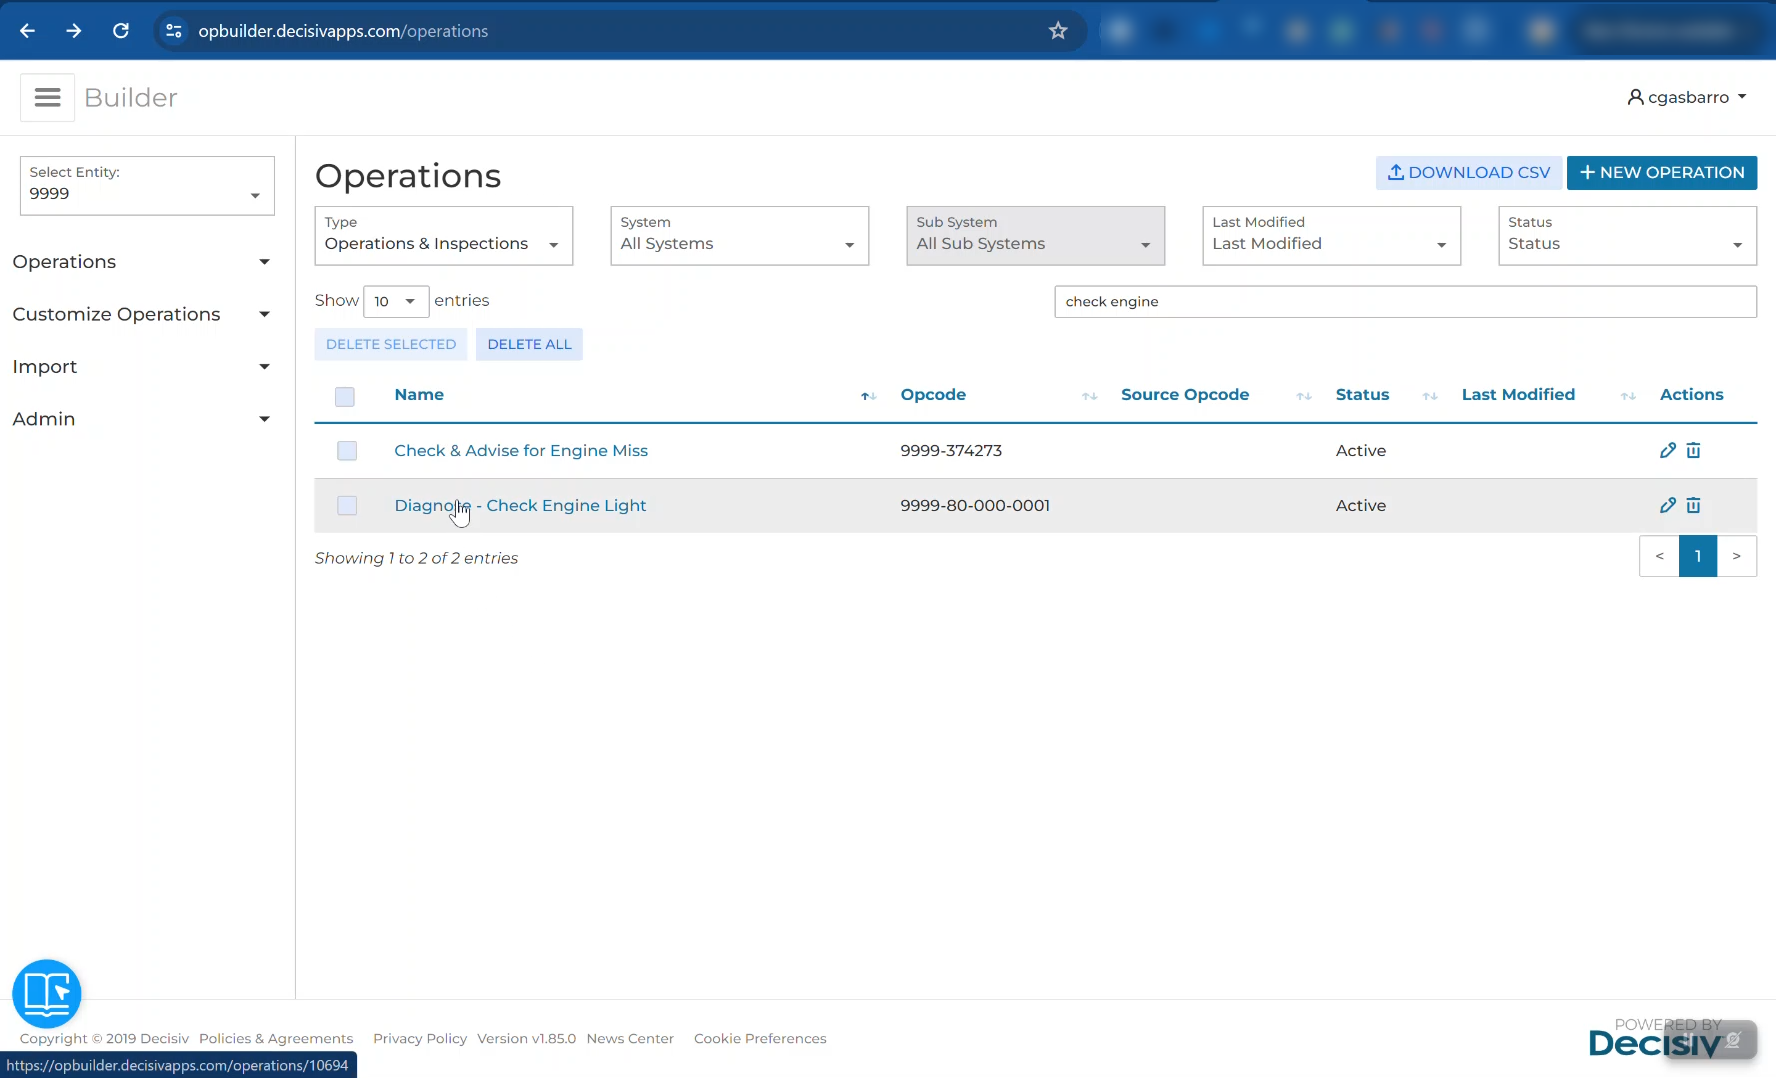Edit the Check & Advise for Engine Miss operation
This screenshot has height=1078, width=1776.
(x=1668, y=450)
